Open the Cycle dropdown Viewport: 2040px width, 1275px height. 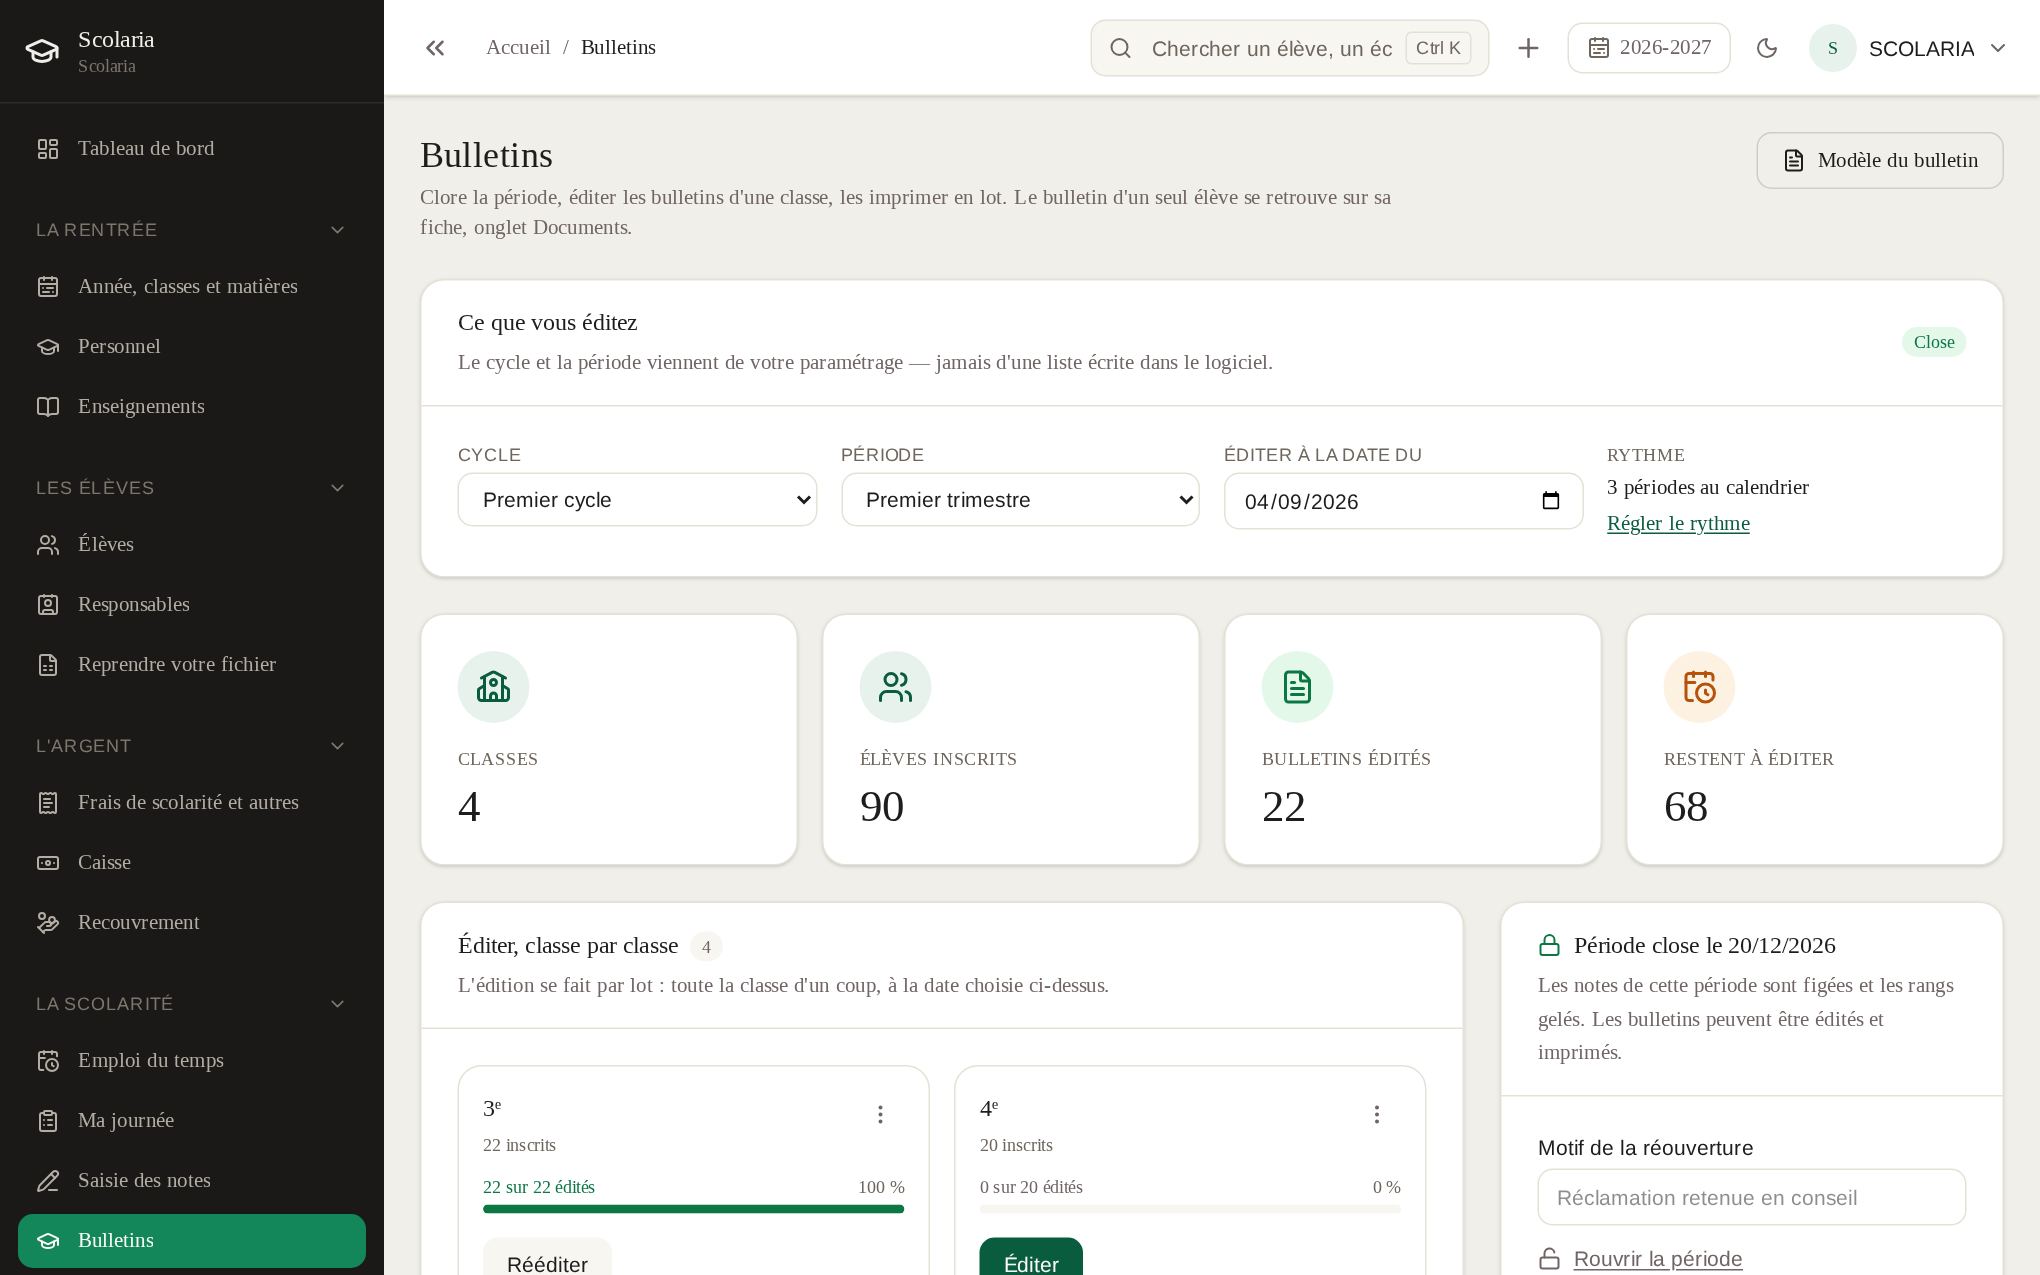[x=637, y=500]
